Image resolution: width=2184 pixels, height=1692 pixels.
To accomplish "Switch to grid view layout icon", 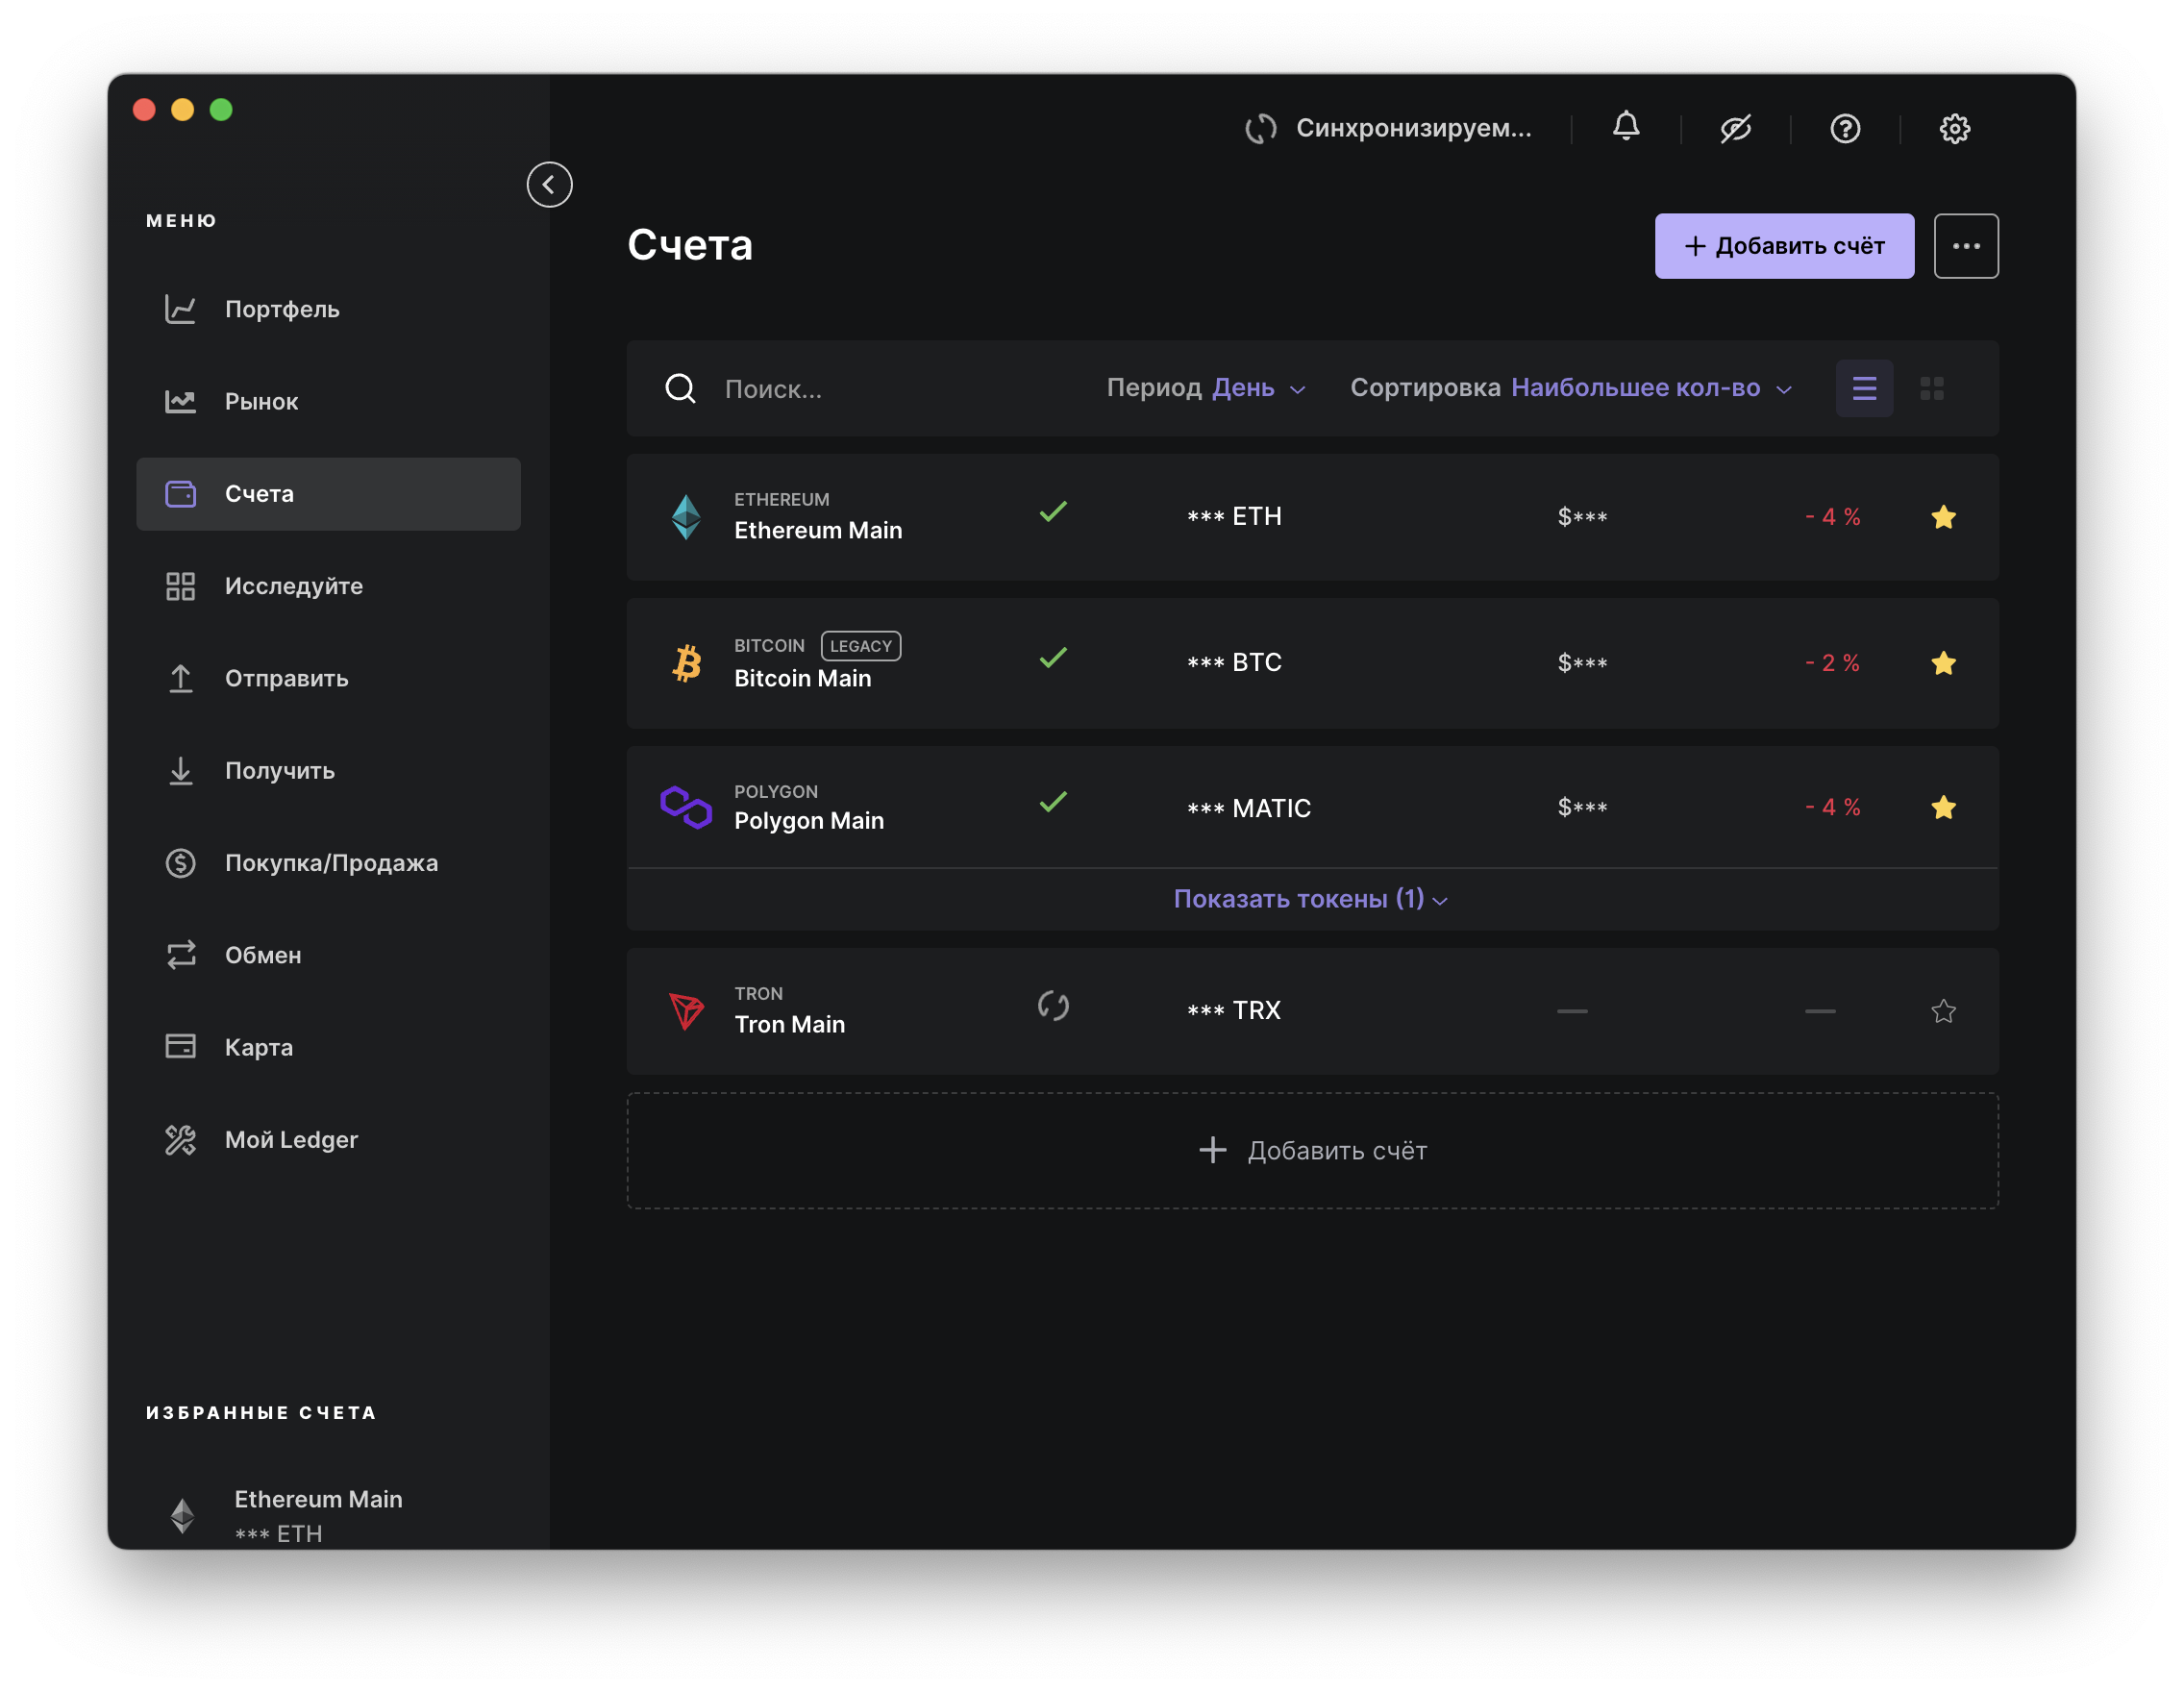I will pyautogui.click(x=1931, y=388).
